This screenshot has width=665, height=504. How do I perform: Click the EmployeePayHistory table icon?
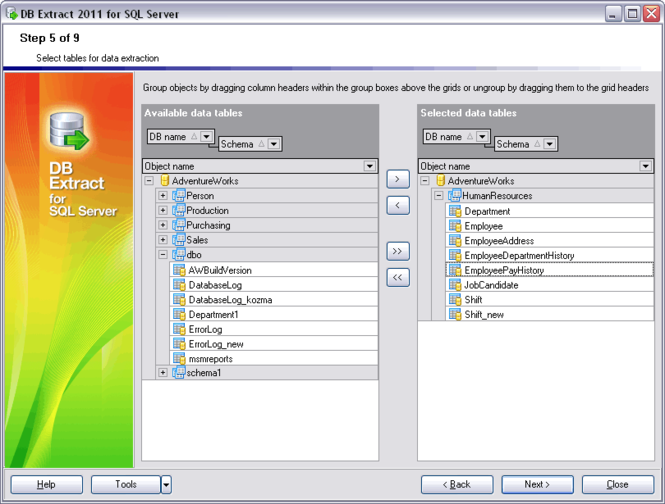(455, 270)
